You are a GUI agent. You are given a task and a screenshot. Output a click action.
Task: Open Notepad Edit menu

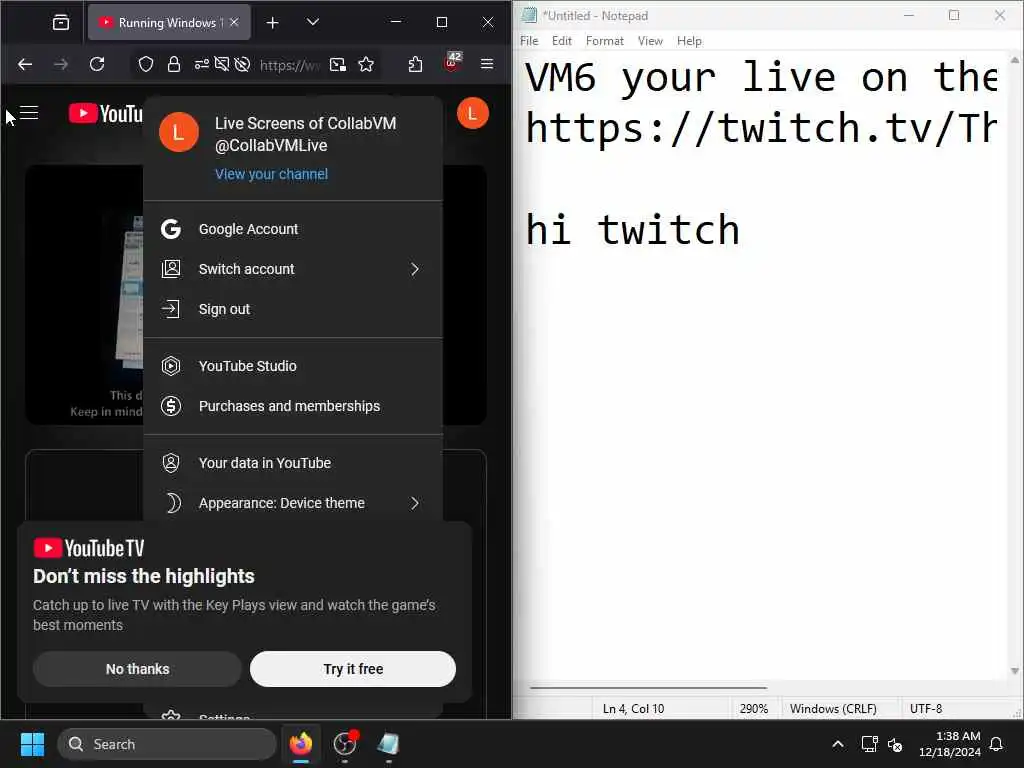tap(562, 40)
